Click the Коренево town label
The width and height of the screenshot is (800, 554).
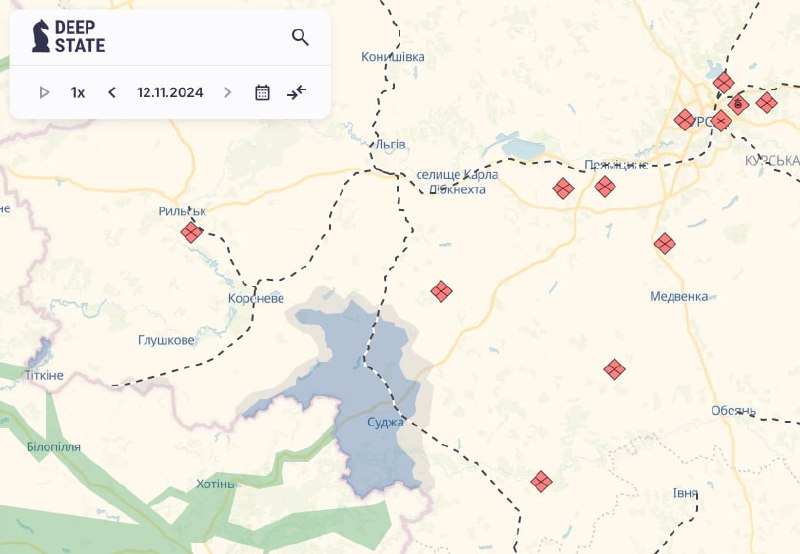[256, 299]
